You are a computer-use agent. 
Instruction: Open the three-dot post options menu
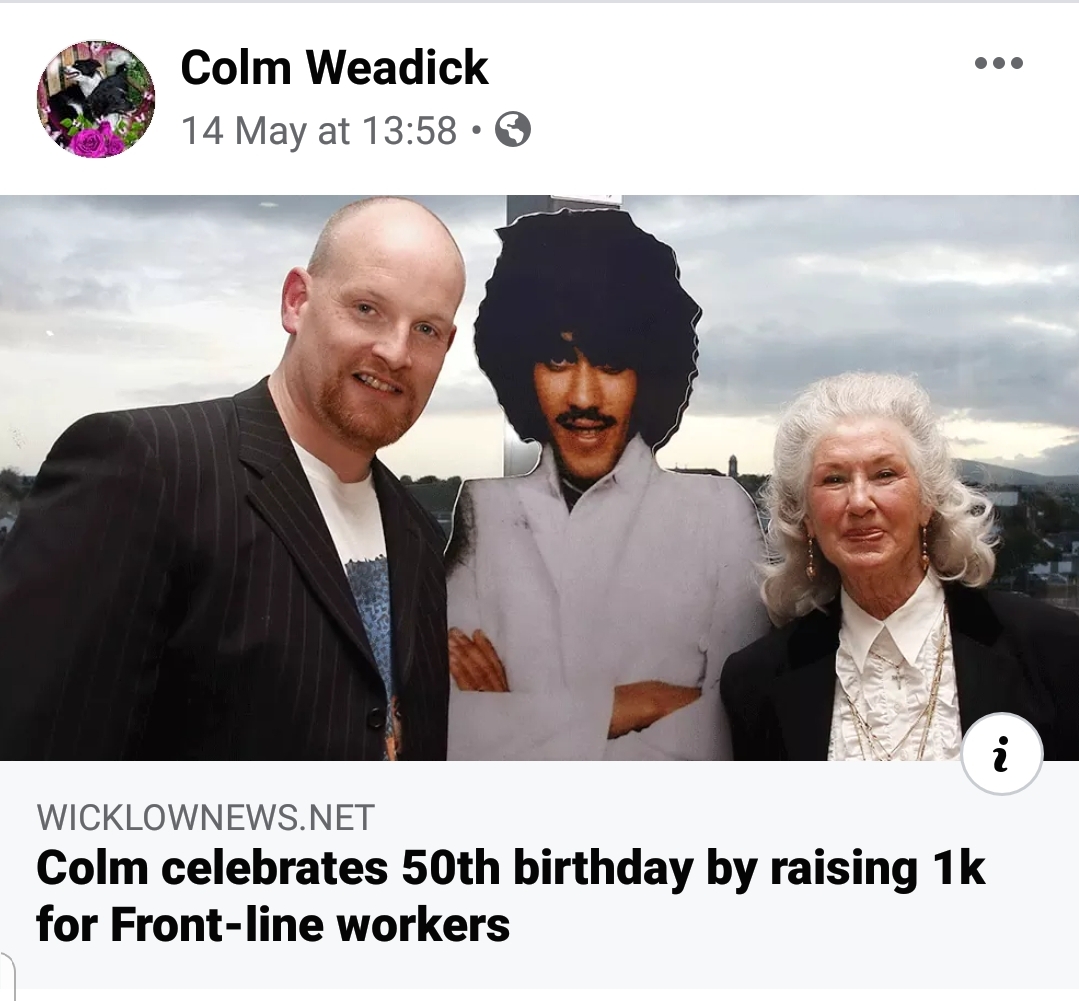[999, 63]
